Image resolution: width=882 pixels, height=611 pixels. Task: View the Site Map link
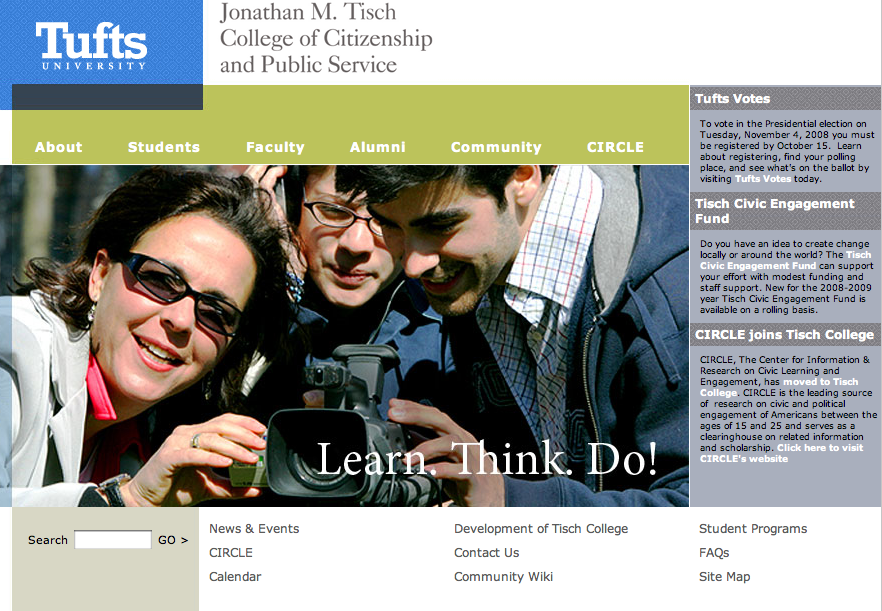tap(724, 577)
